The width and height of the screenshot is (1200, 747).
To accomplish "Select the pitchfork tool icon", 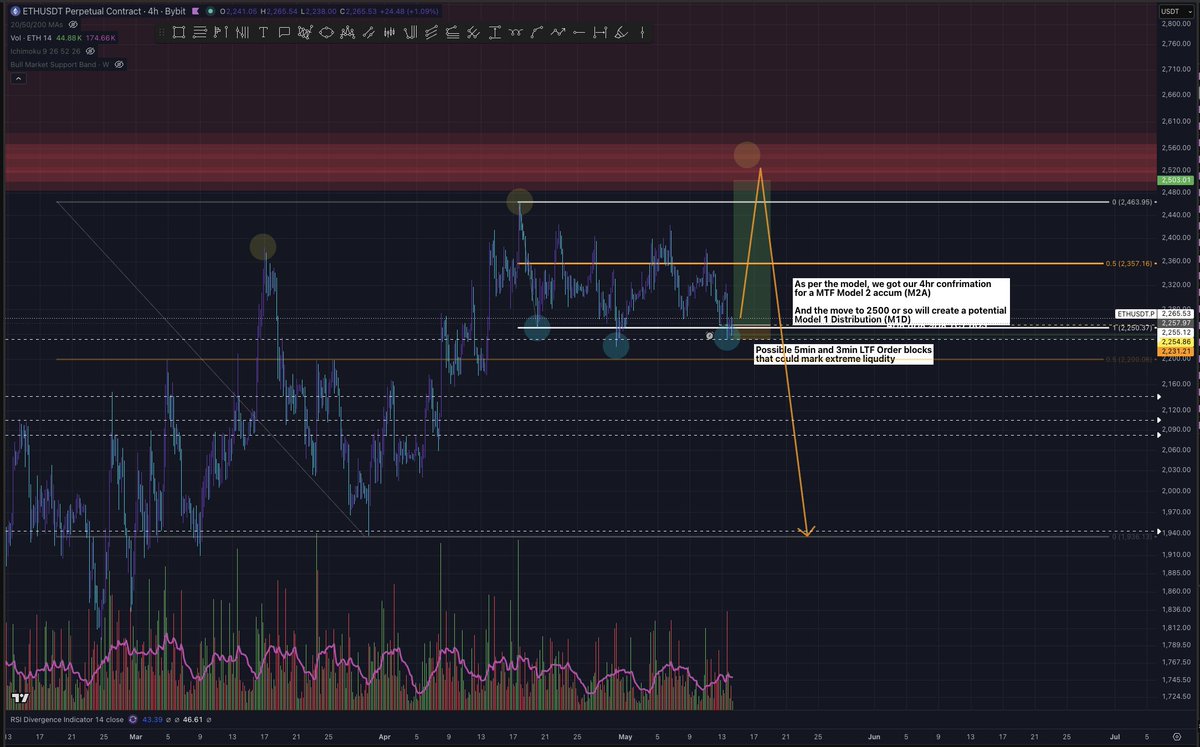I will tap(411, 32).
